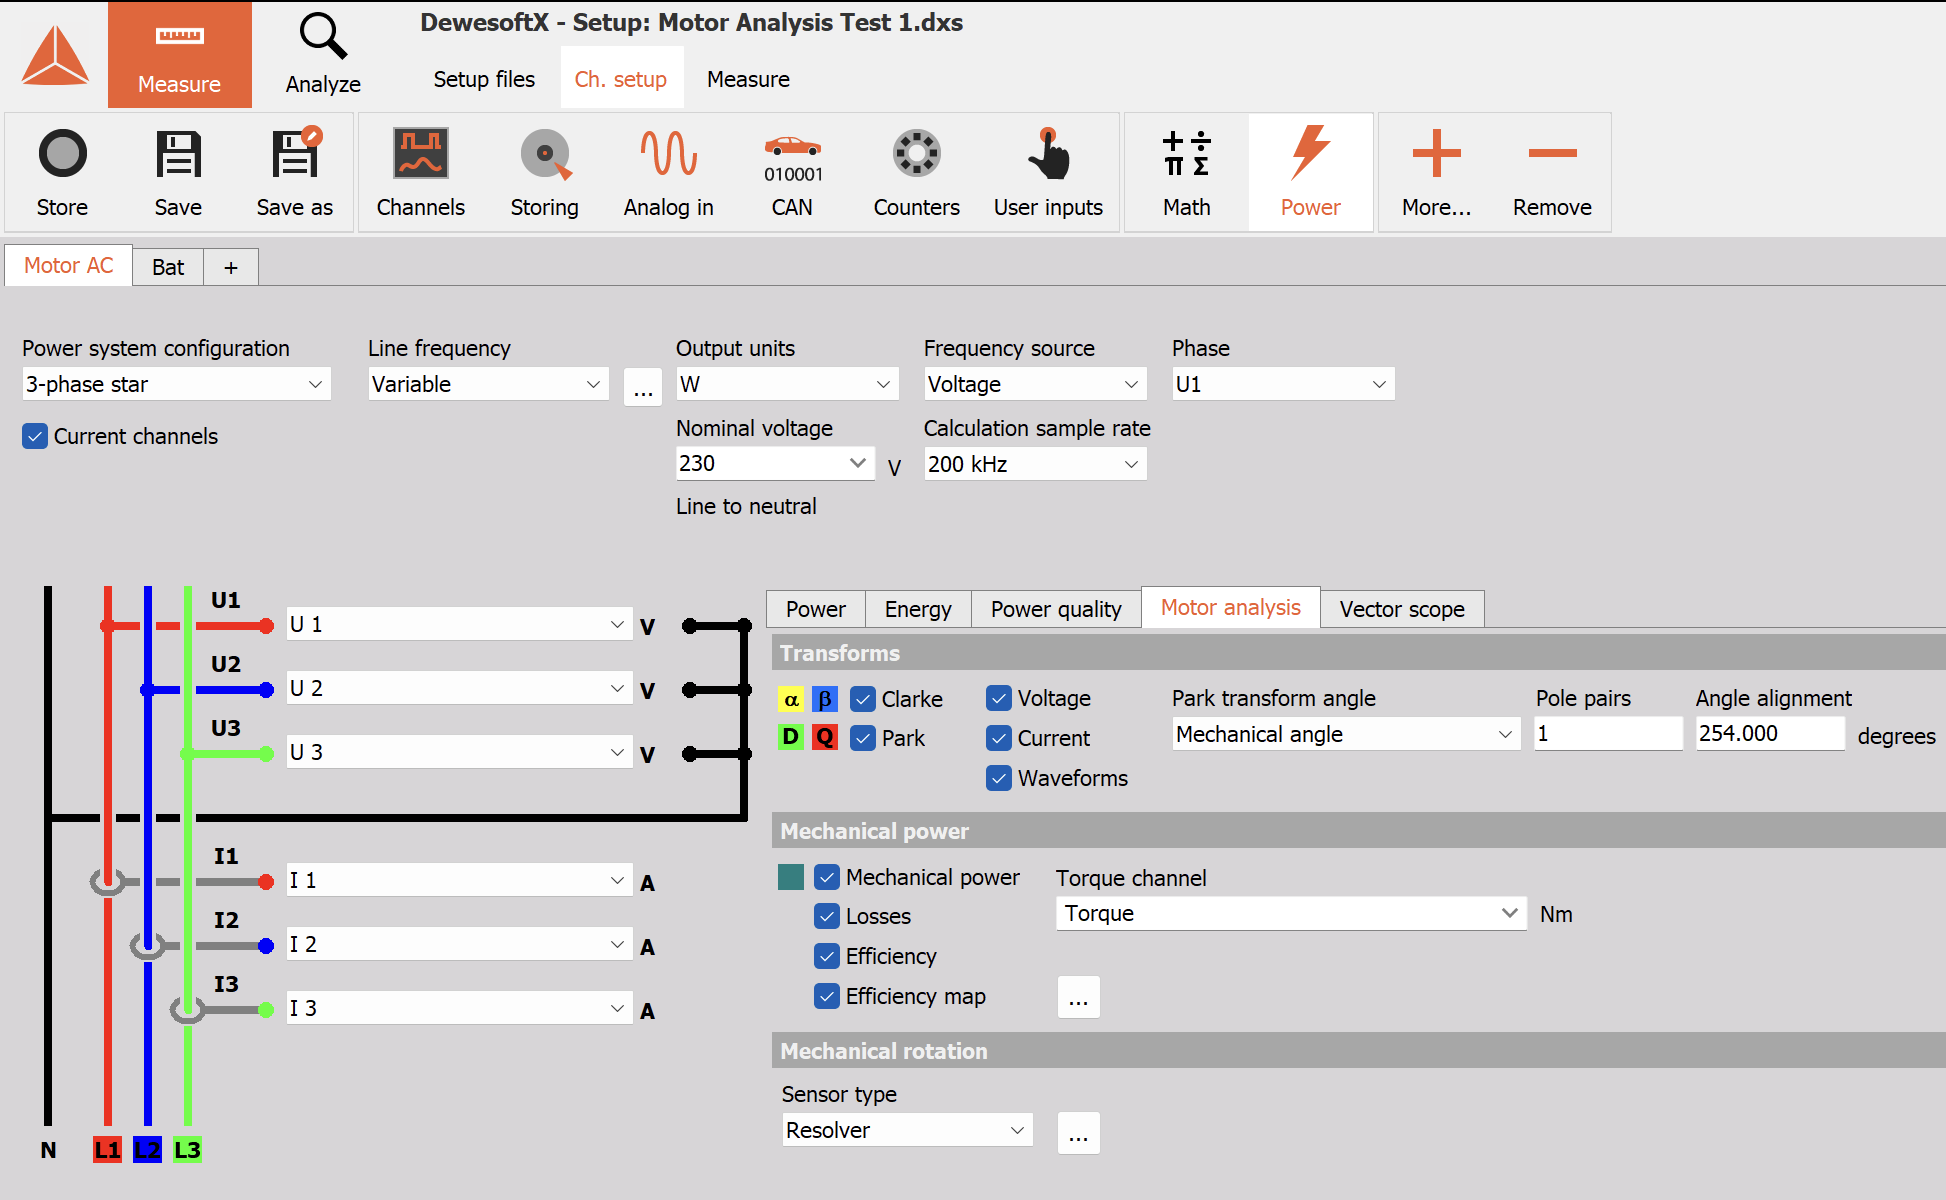Open Analyze mode with magnifier icon
Viewport: 1946px width, 1200px height.
323,55
